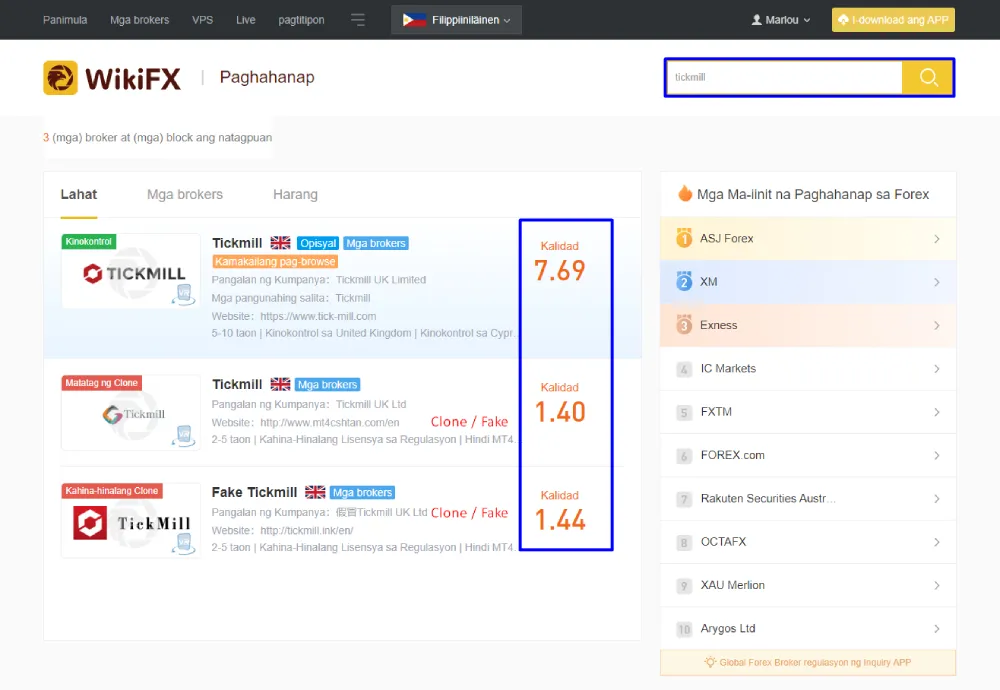Click the search field containing tickmill

point(784,77)
